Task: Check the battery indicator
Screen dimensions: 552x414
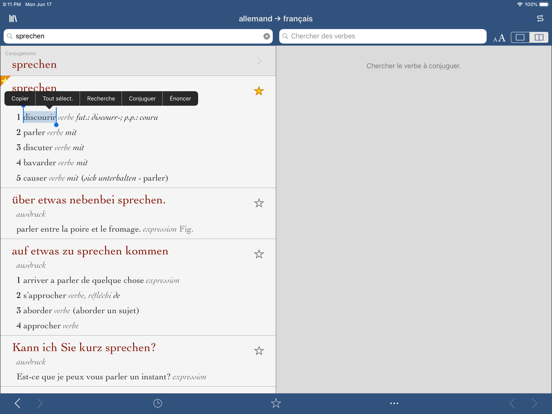Action: pyautogui.click(x=544, y=4)
